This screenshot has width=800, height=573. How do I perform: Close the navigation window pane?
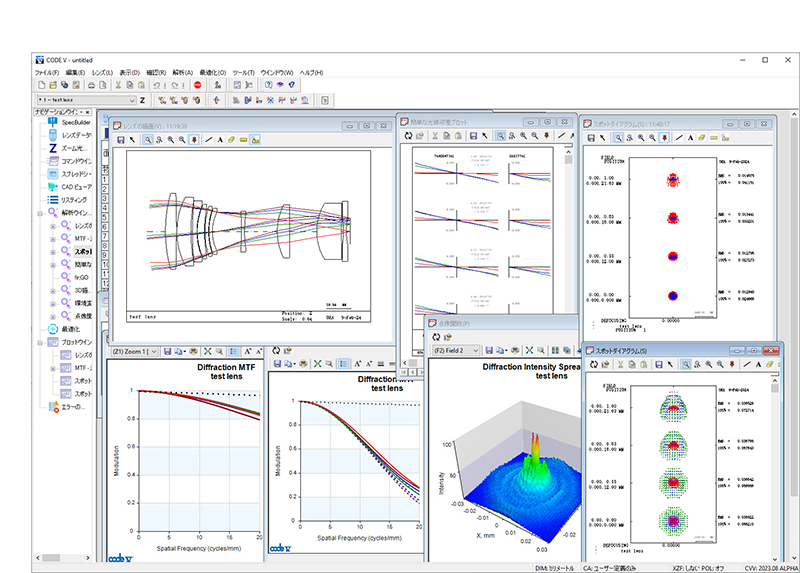(x=88, y=112)
